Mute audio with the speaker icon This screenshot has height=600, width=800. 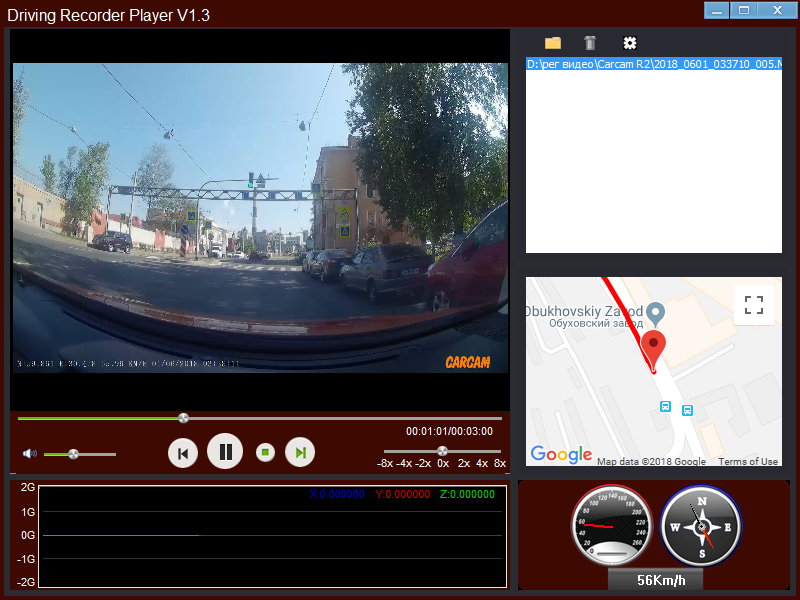pos(28,452)
